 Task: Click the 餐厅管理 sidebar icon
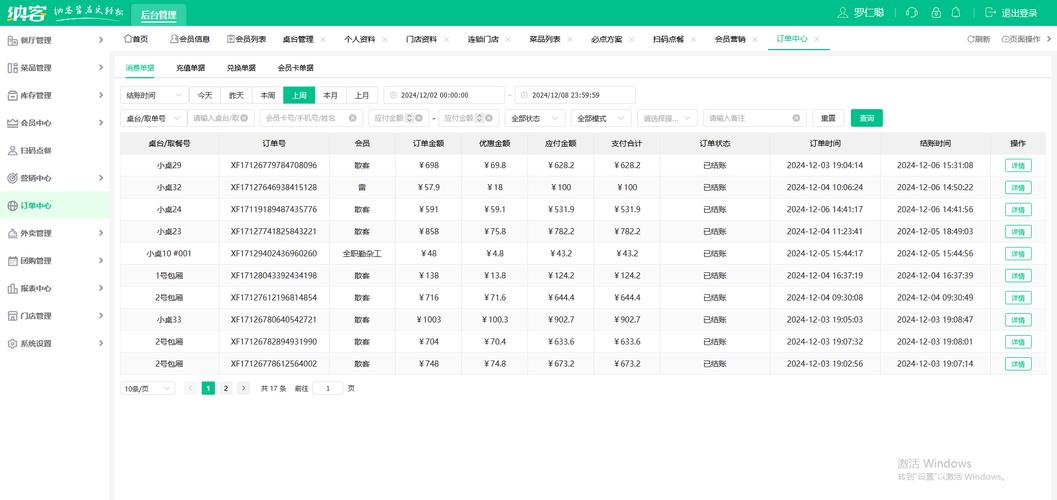12,40
